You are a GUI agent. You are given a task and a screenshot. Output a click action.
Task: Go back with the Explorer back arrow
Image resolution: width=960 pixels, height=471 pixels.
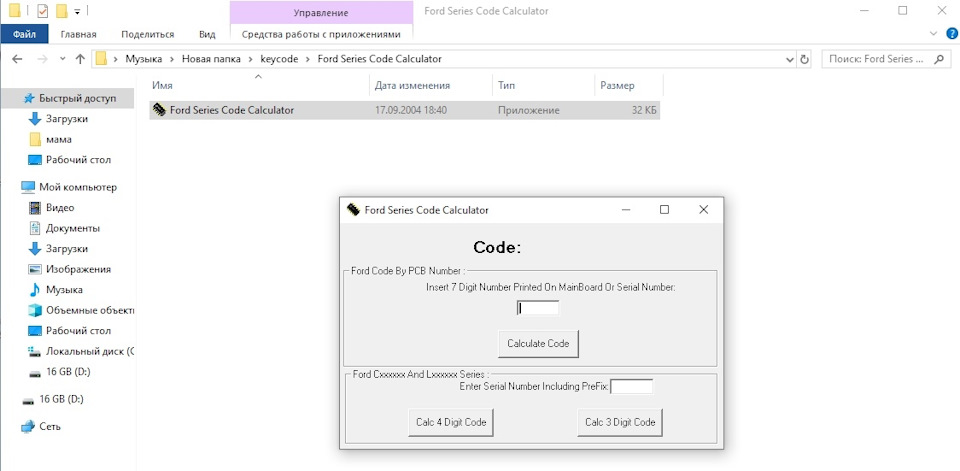click(x=17, y=59)
